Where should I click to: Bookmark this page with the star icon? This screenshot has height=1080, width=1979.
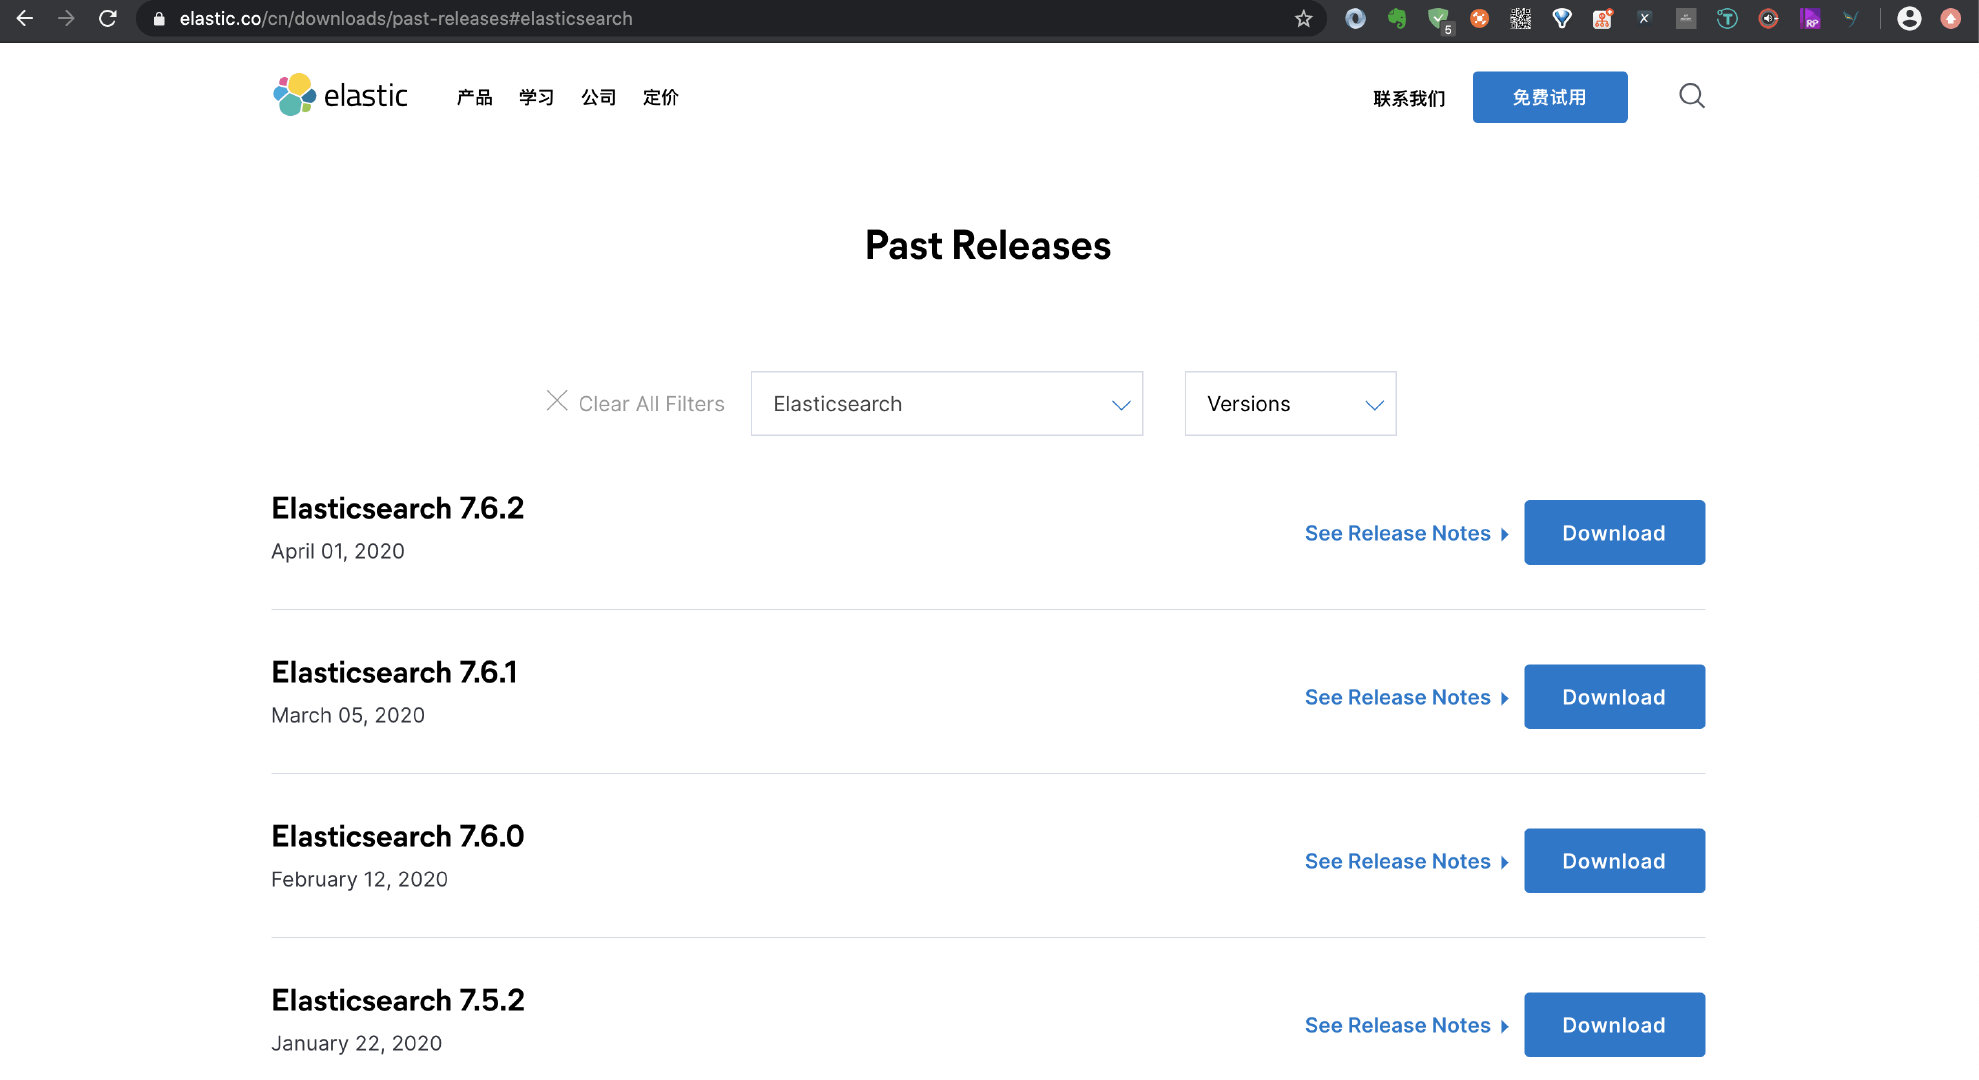[x=1303, y=18]
